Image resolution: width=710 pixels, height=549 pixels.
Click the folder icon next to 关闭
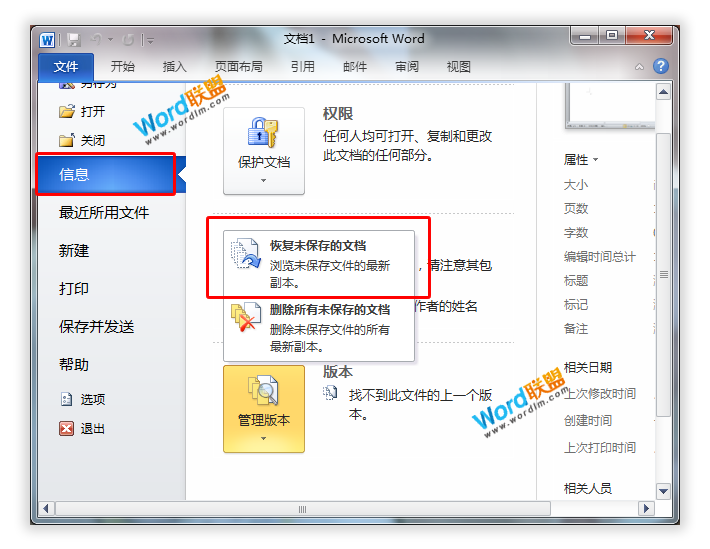67,140
